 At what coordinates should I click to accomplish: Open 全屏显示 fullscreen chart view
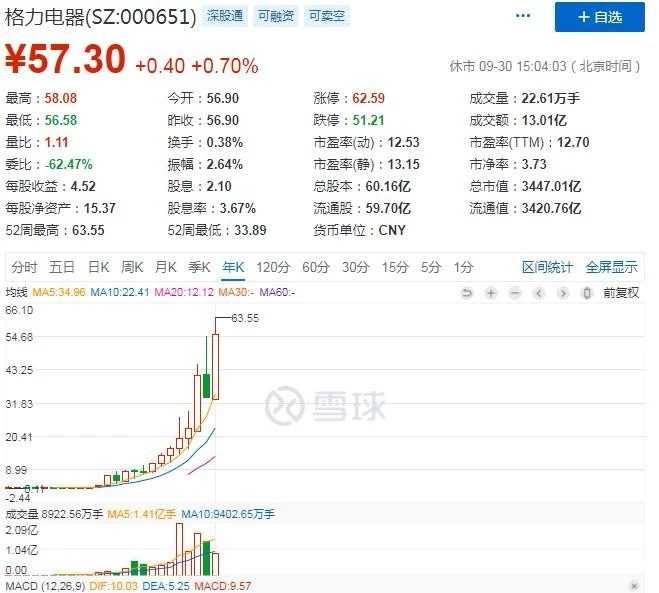[612, 267]
